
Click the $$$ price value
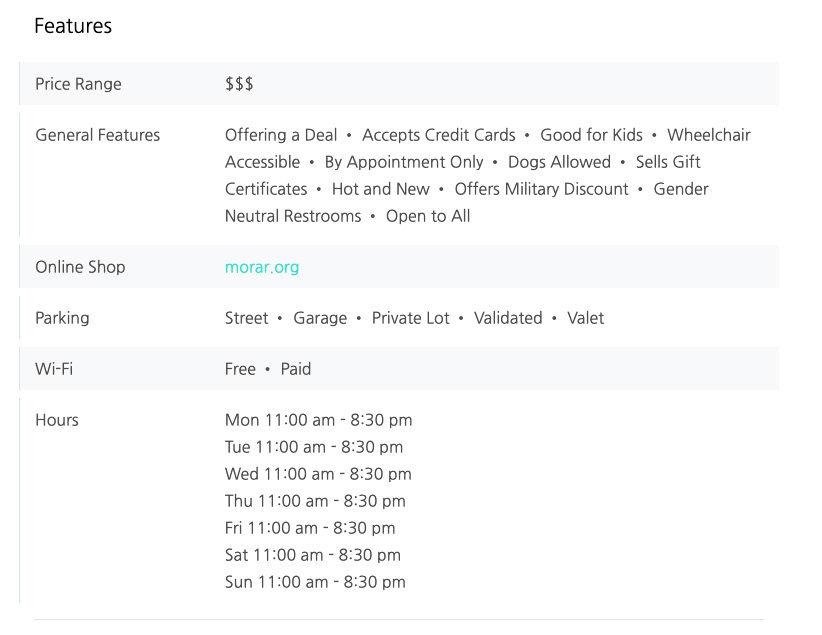click(239, 84)
